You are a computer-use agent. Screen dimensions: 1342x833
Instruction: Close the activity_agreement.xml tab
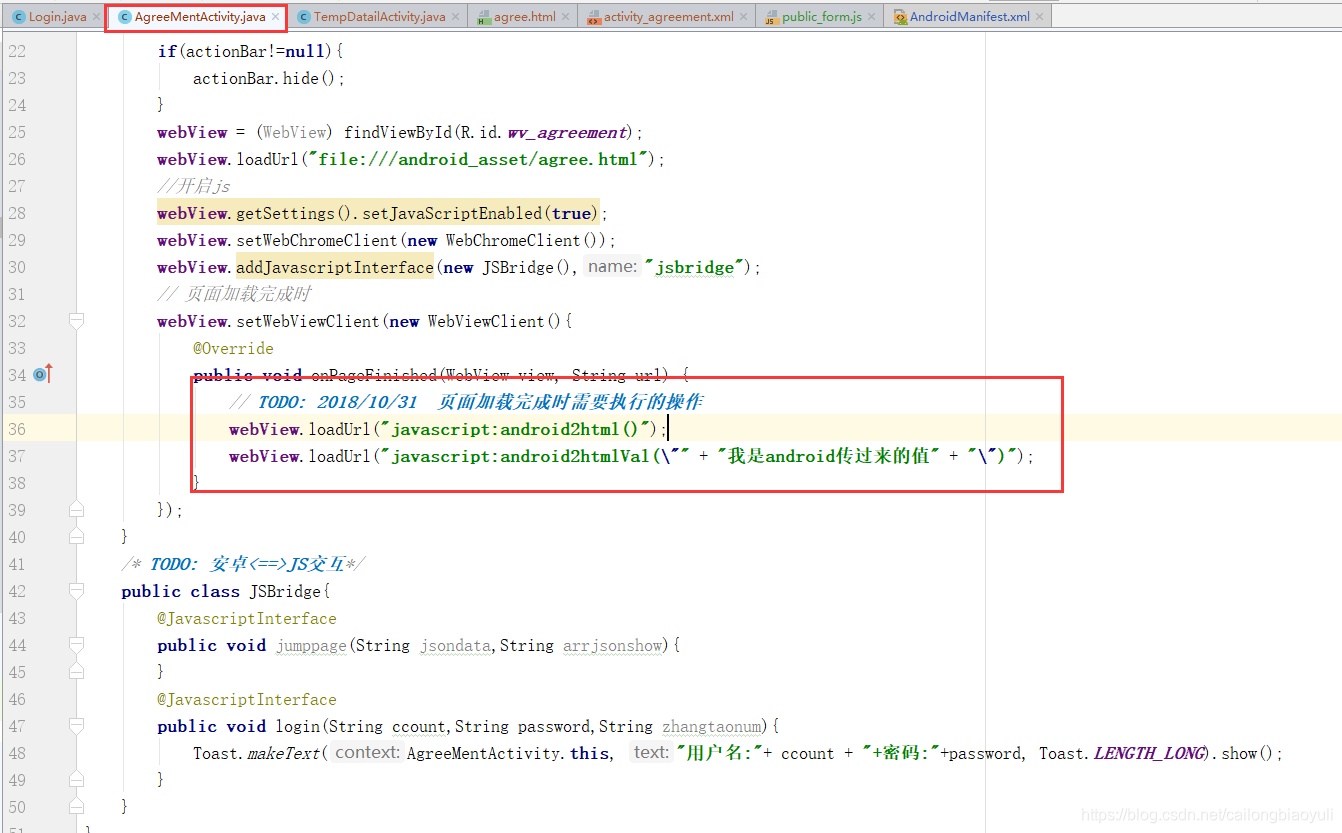[744, 17]
